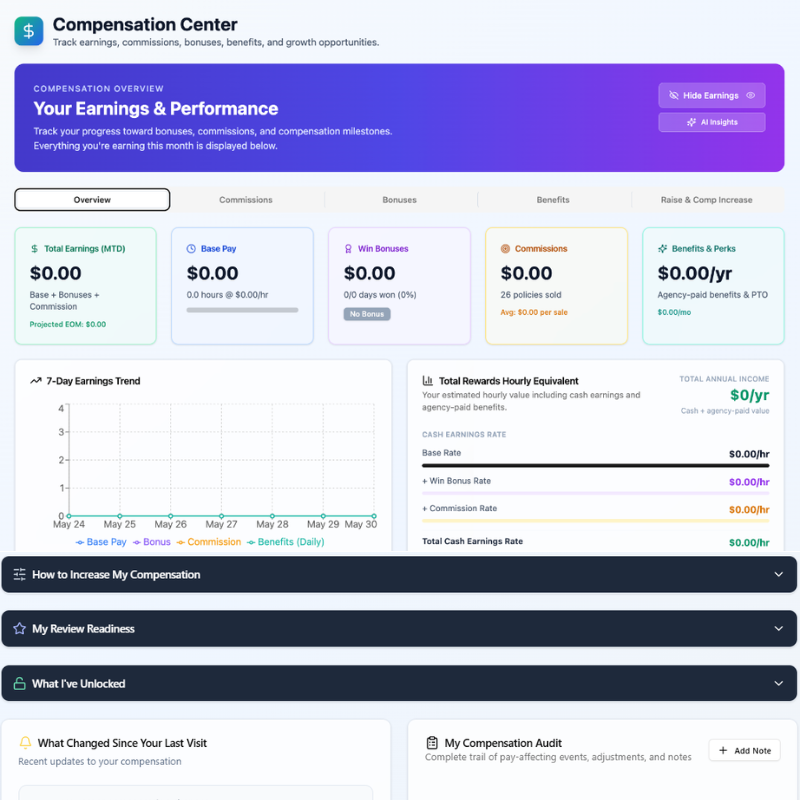Click the sparkle icon beside Benefits & Perks
Viewport: 800px width, 800px height.
tap(662, 248)
